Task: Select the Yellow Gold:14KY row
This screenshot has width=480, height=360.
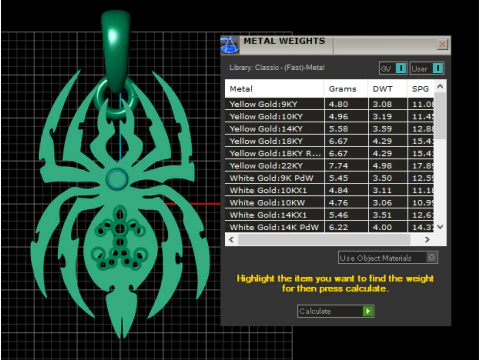Action: click(330, 129)
